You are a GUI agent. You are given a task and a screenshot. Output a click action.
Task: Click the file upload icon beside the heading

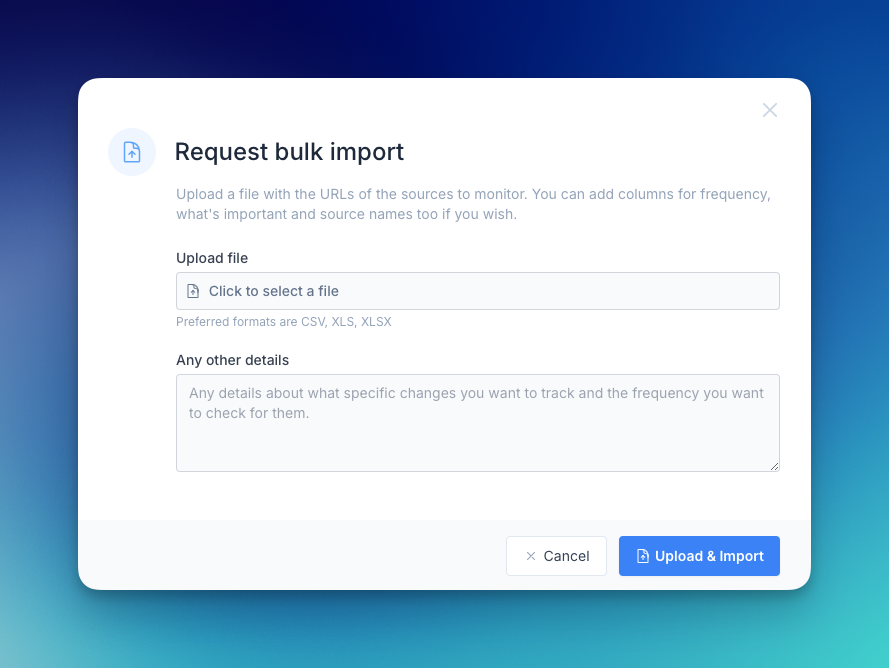click(x=132, y=152)
